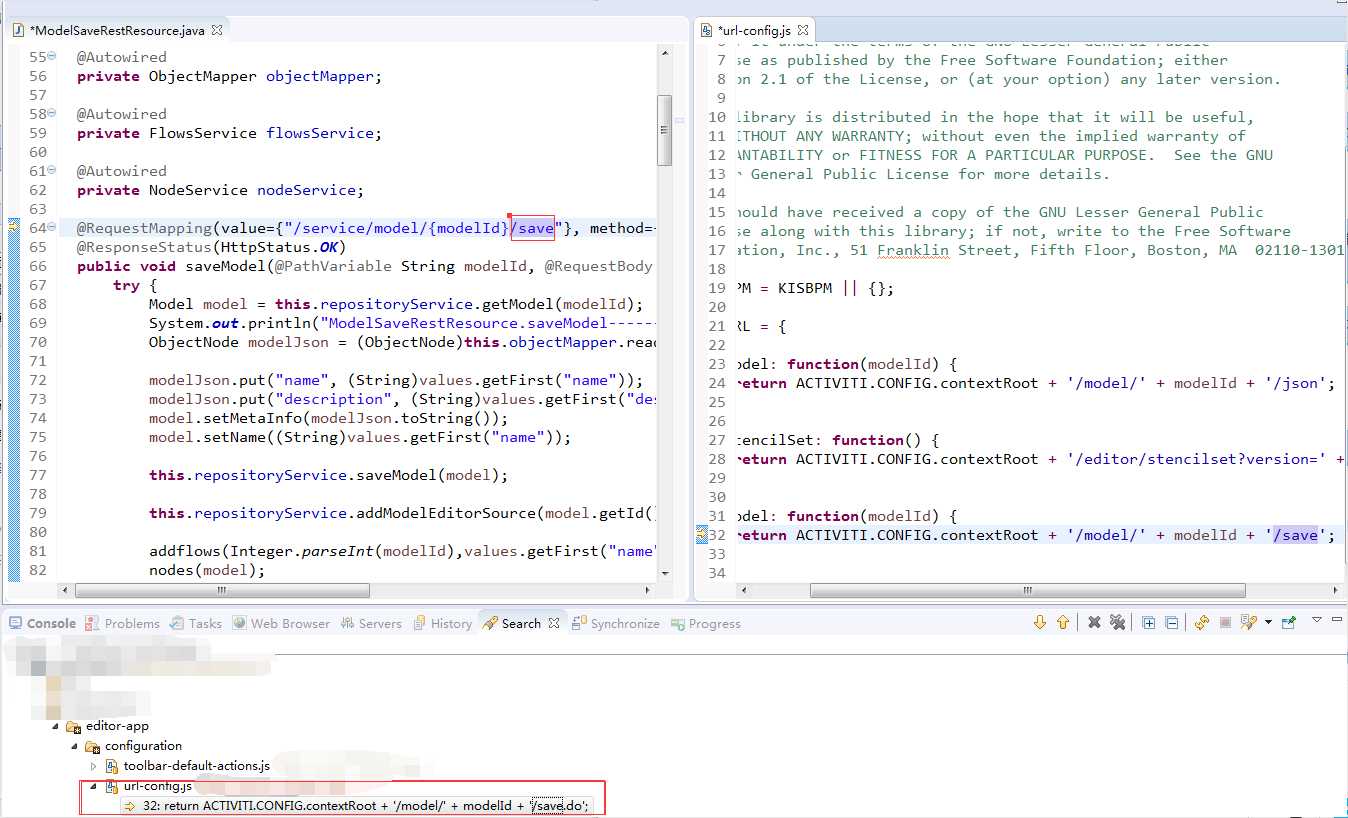Image resolution: width=1348 pixels, height=818 pixels.
Task: Expand all search results
Action: [1149, 622]
